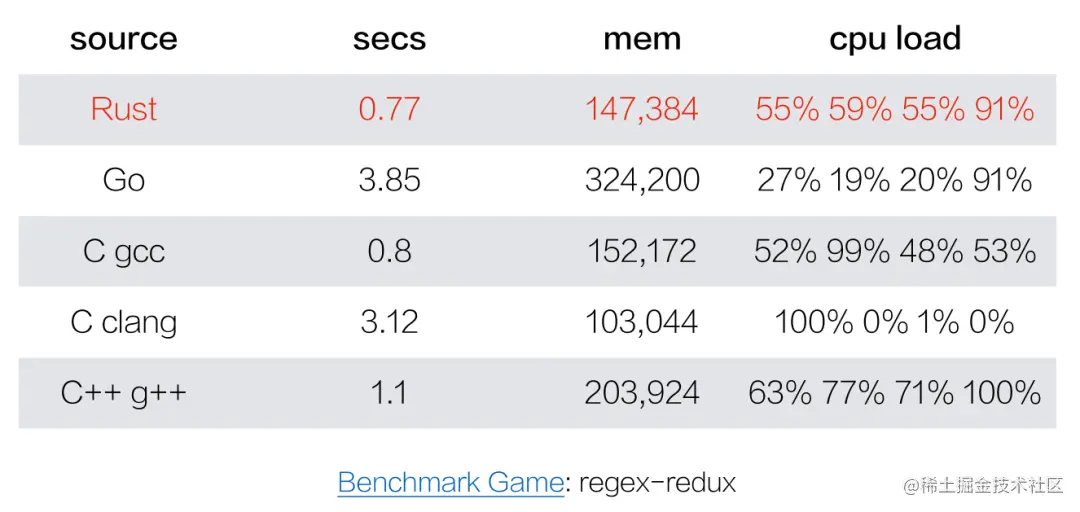The width and height of the screenshot is (1080, 512).
Task: Click the secs column header
Action: point(390,39)
